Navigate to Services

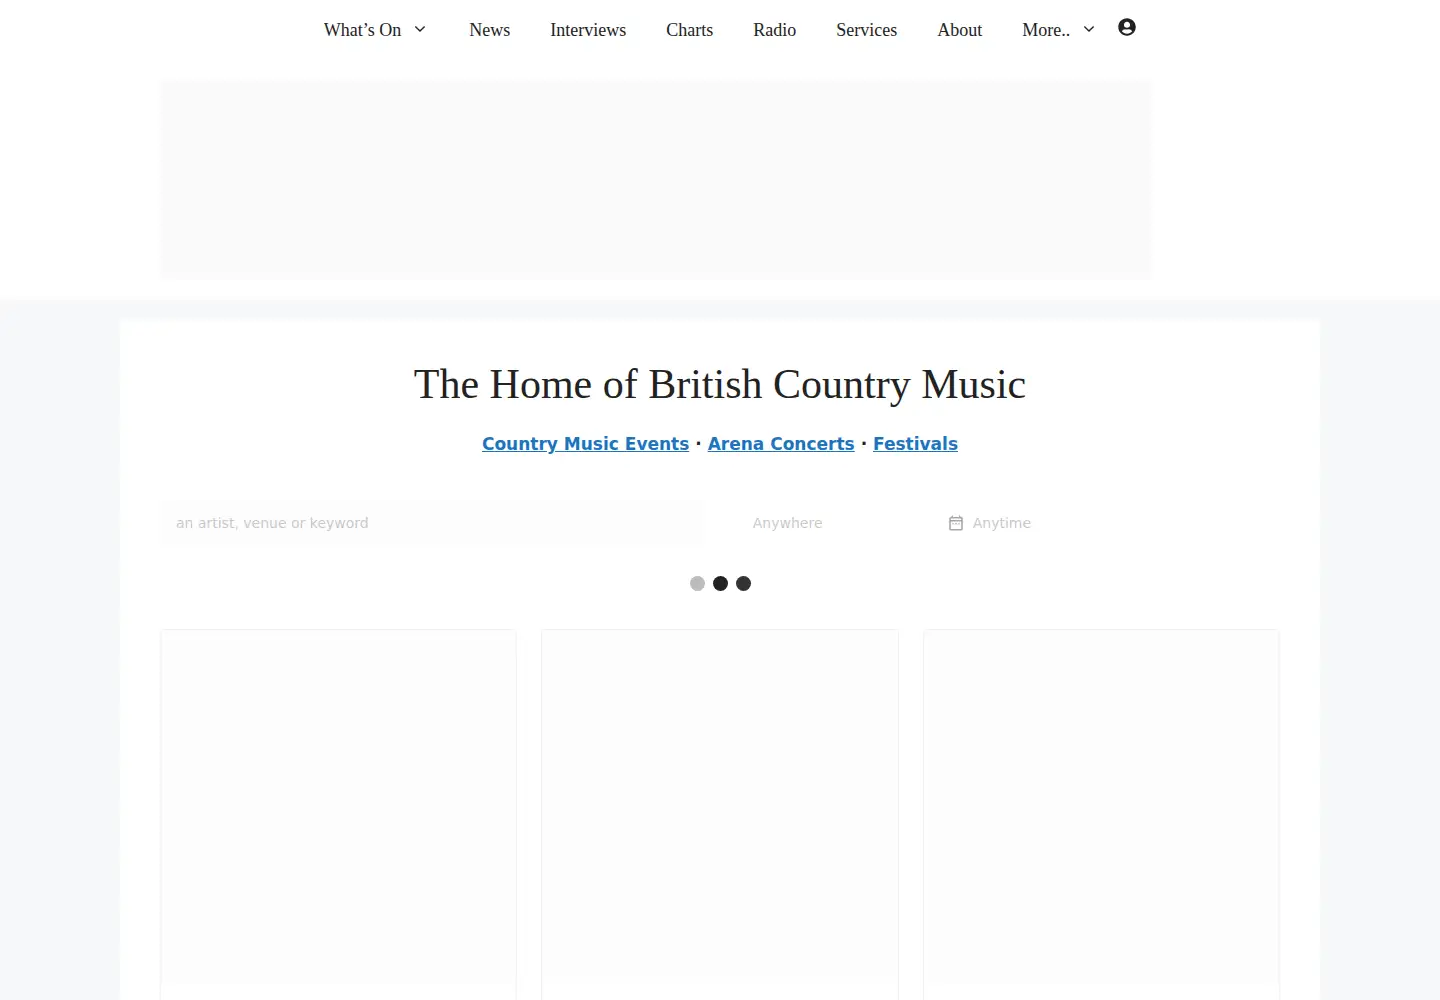coord(867,30)
